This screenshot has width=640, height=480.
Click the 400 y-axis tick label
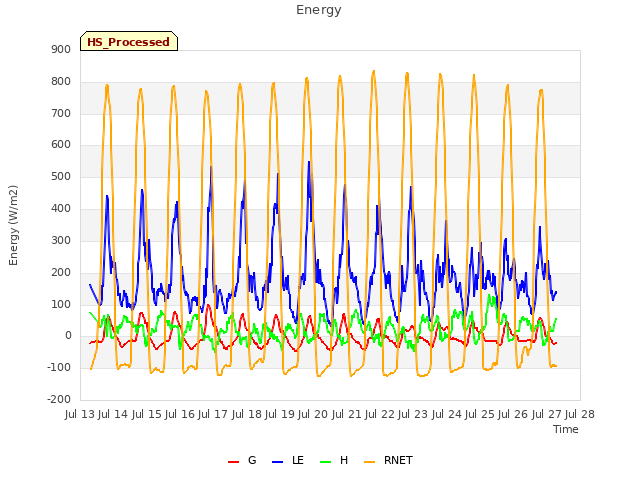pos(61,209)
